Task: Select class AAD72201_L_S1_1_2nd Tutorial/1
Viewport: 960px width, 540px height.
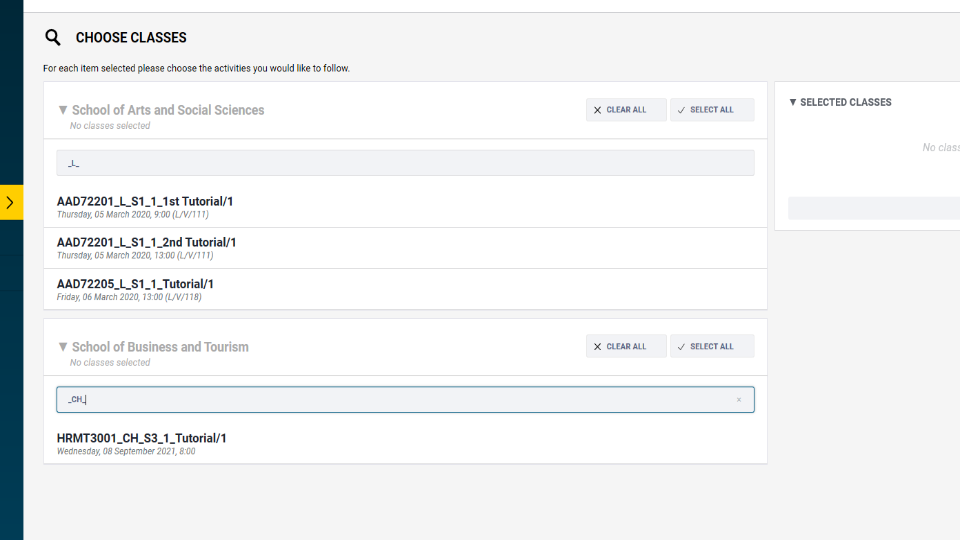Action: click(x=405, y=248)
